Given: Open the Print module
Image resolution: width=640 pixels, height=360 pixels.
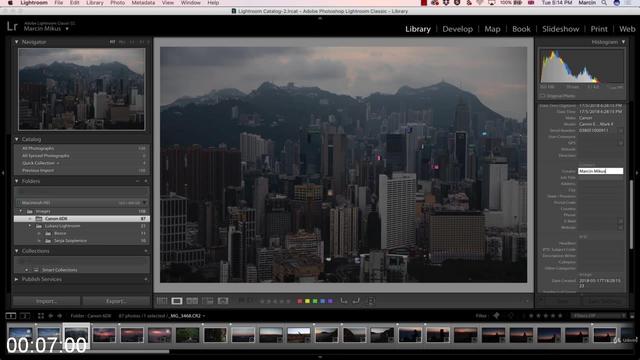Looking at the screenshot, I should 599,29.
